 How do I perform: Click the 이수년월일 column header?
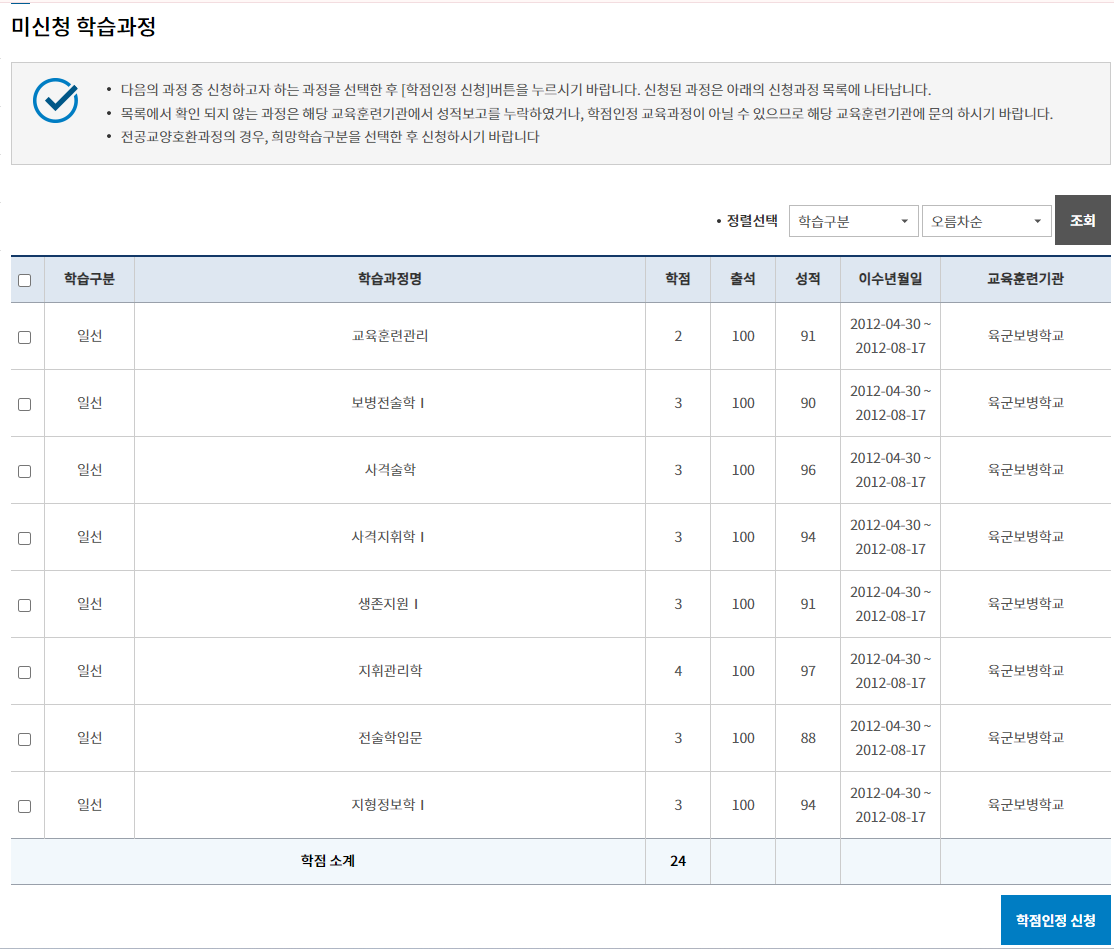890,279
